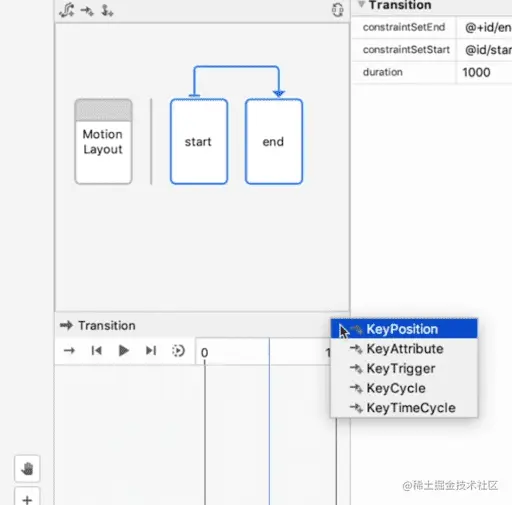Image resolution: width=512 pixels, height=505 pixels.
Task: Click the timeline position 0 marker
Action: [x=204, y=353]
